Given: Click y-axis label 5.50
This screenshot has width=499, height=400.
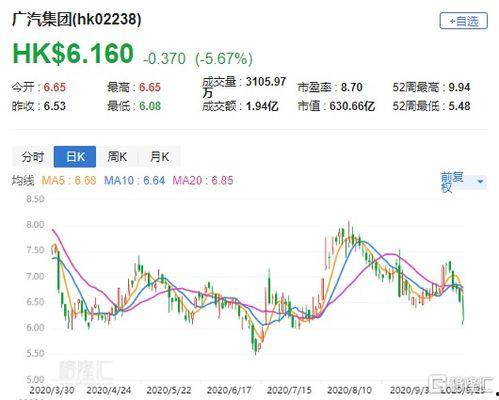Looking at the screenshot, I should click(x=35, y=353).
